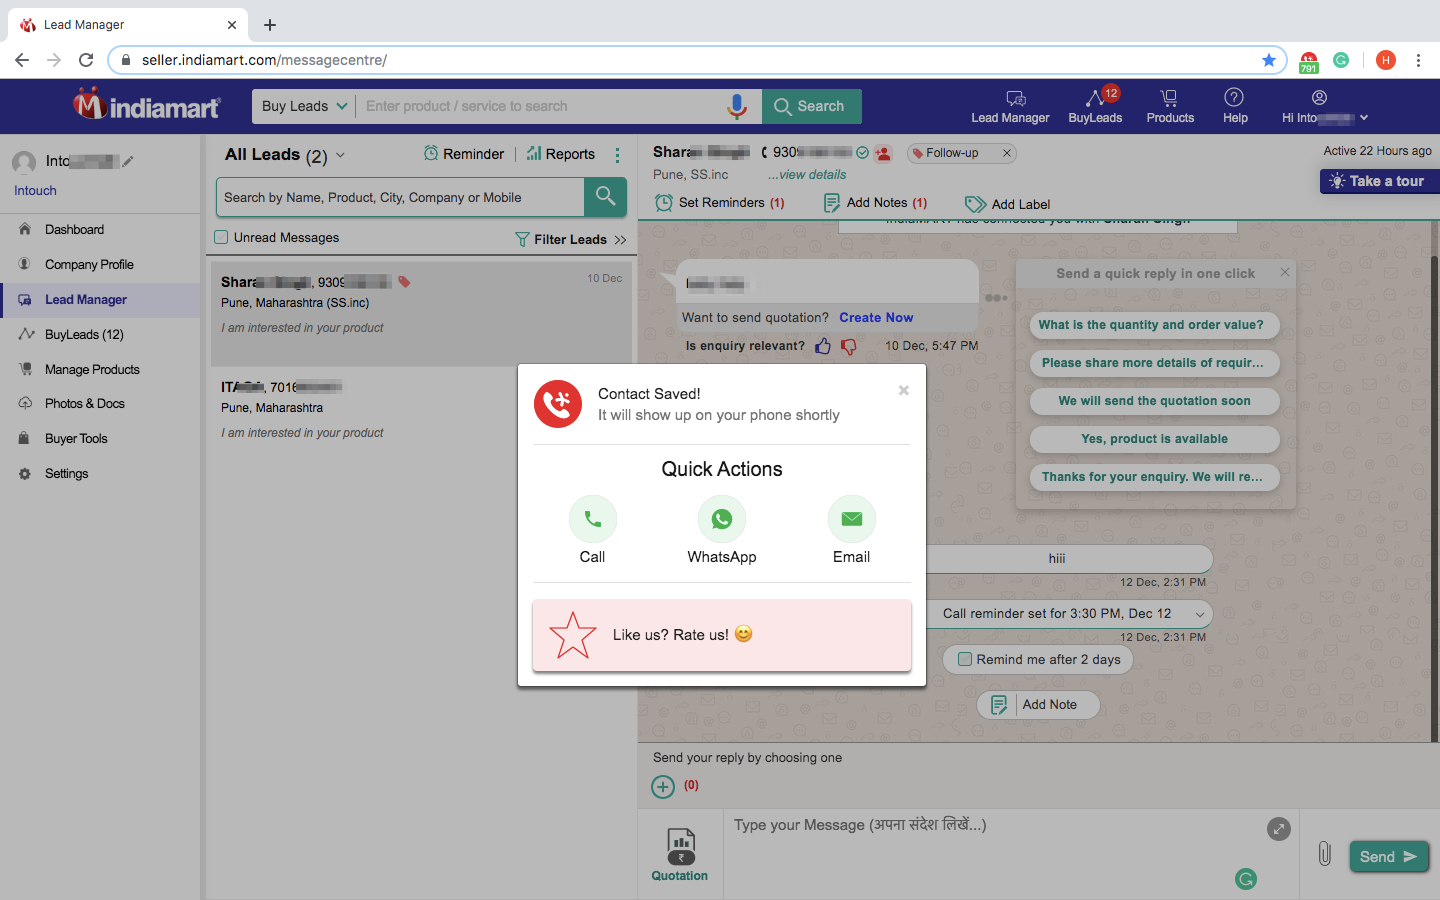The width and height of the screenshot is (1440, 900).
Task: Expand Filter Leads options
Action: click(570, 239)
